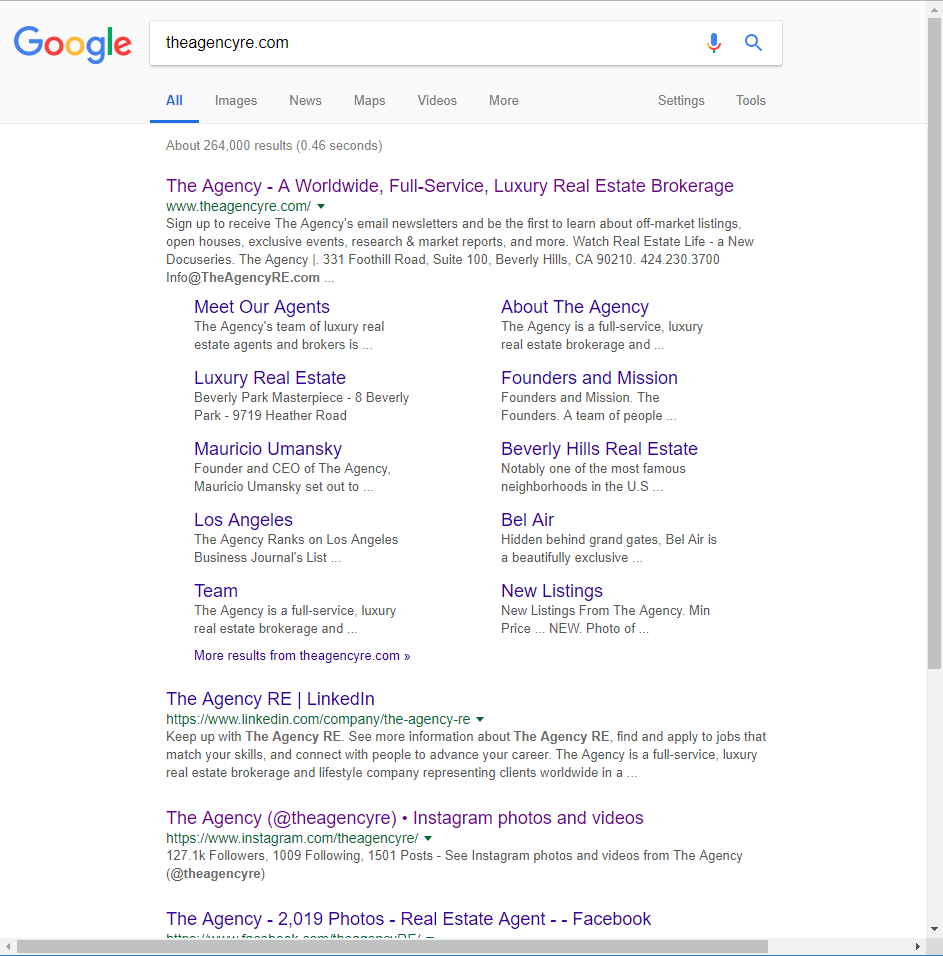
Task: Switch to the Images tab
Action: point(236,101)
